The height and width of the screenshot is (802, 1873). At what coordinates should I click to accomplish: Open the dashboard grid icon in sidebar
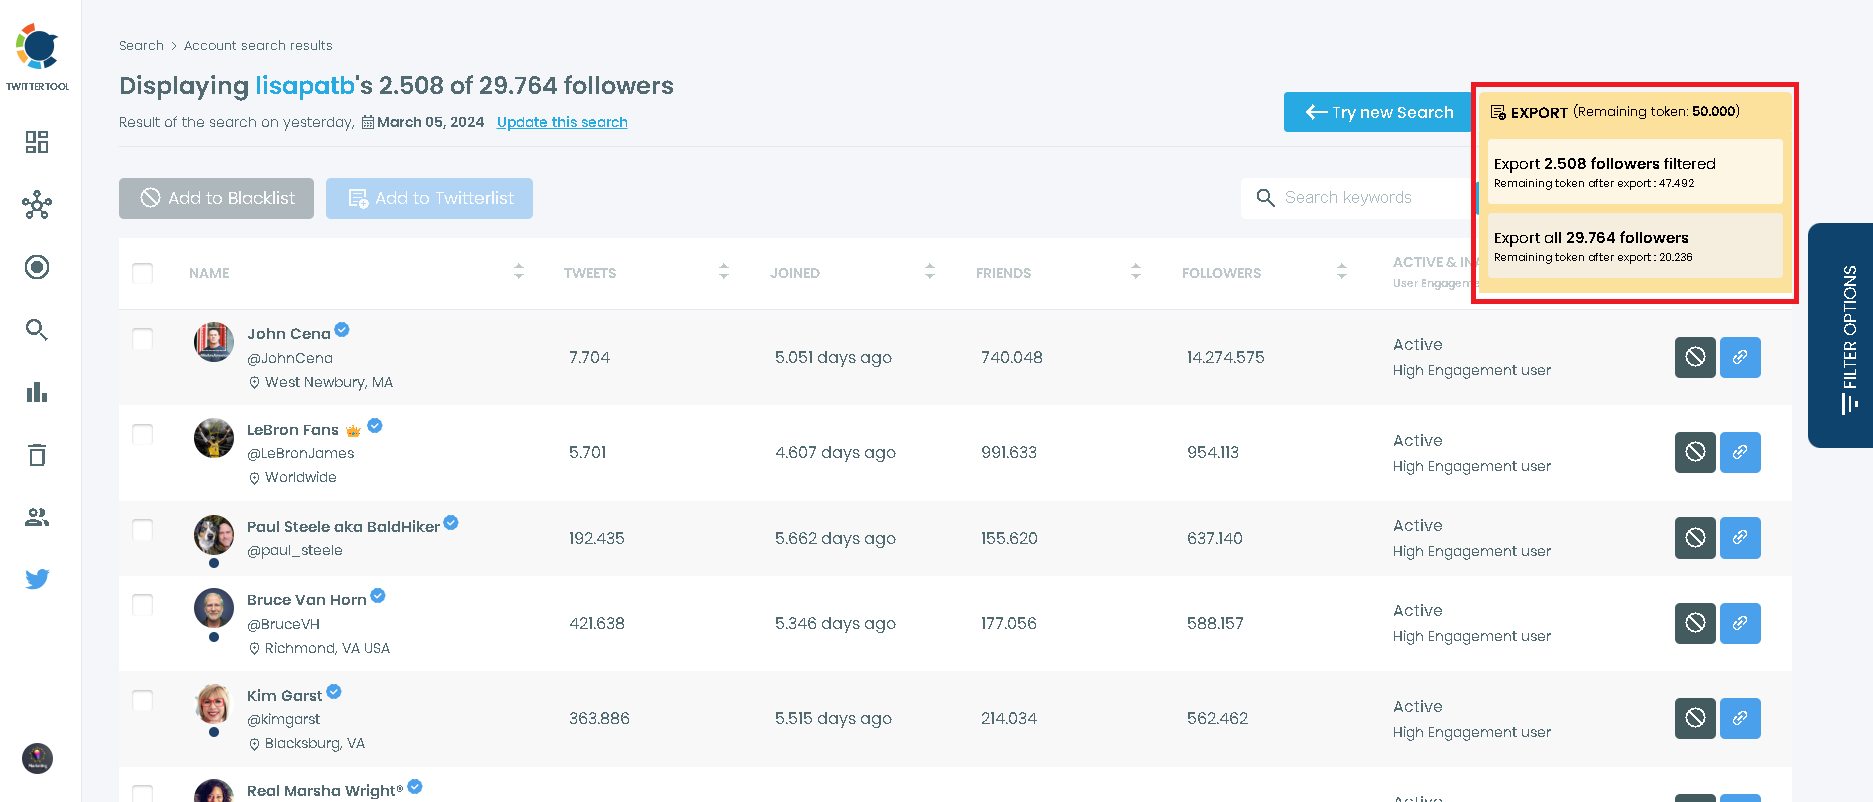[x=37, y=142]
